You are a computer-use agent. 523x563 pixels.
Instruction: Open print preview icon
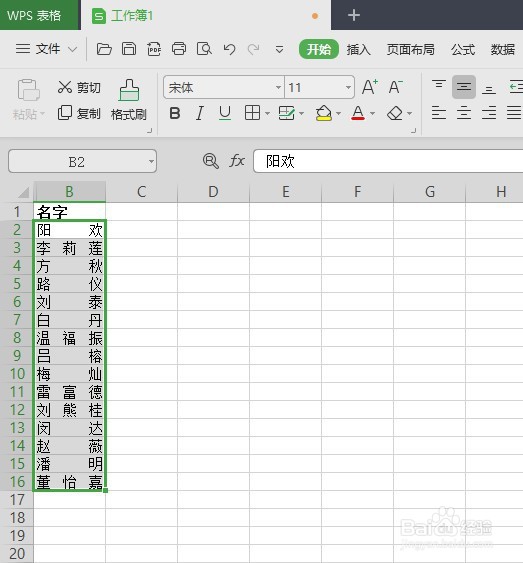click(x=204, y=49)
